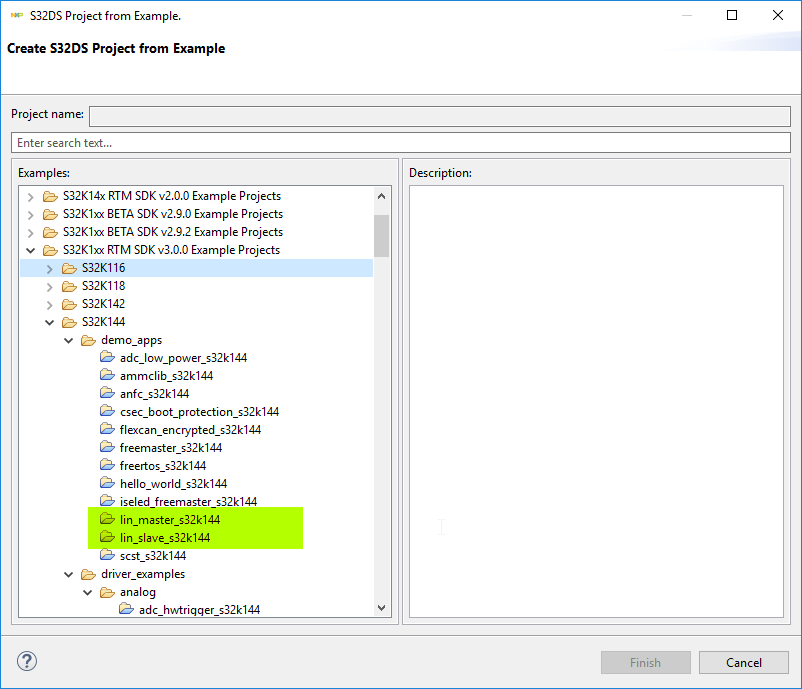Click the hello_world_s32k144 project icon
802x689 pixels.
click(107, 483)
